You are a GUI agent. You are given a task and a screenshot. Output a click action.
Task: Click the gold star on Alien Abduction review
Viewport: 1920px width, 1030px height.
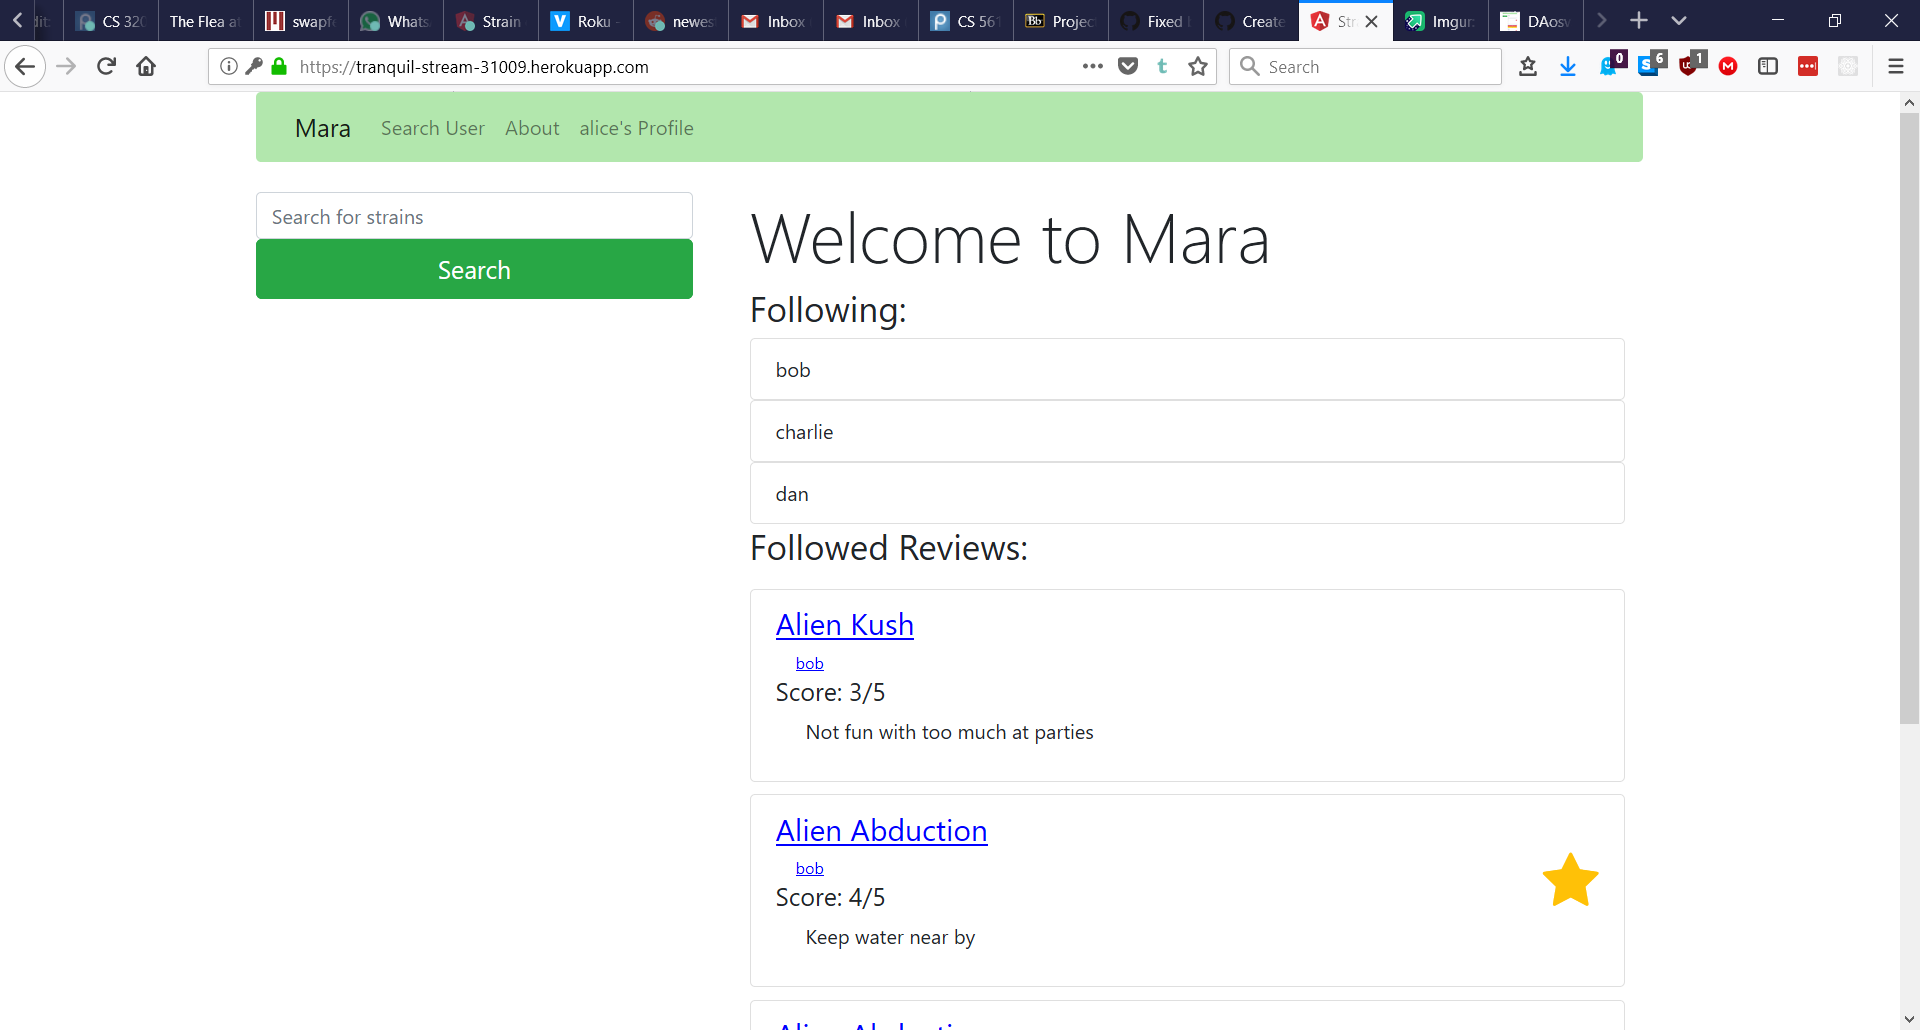(1570, 881)
